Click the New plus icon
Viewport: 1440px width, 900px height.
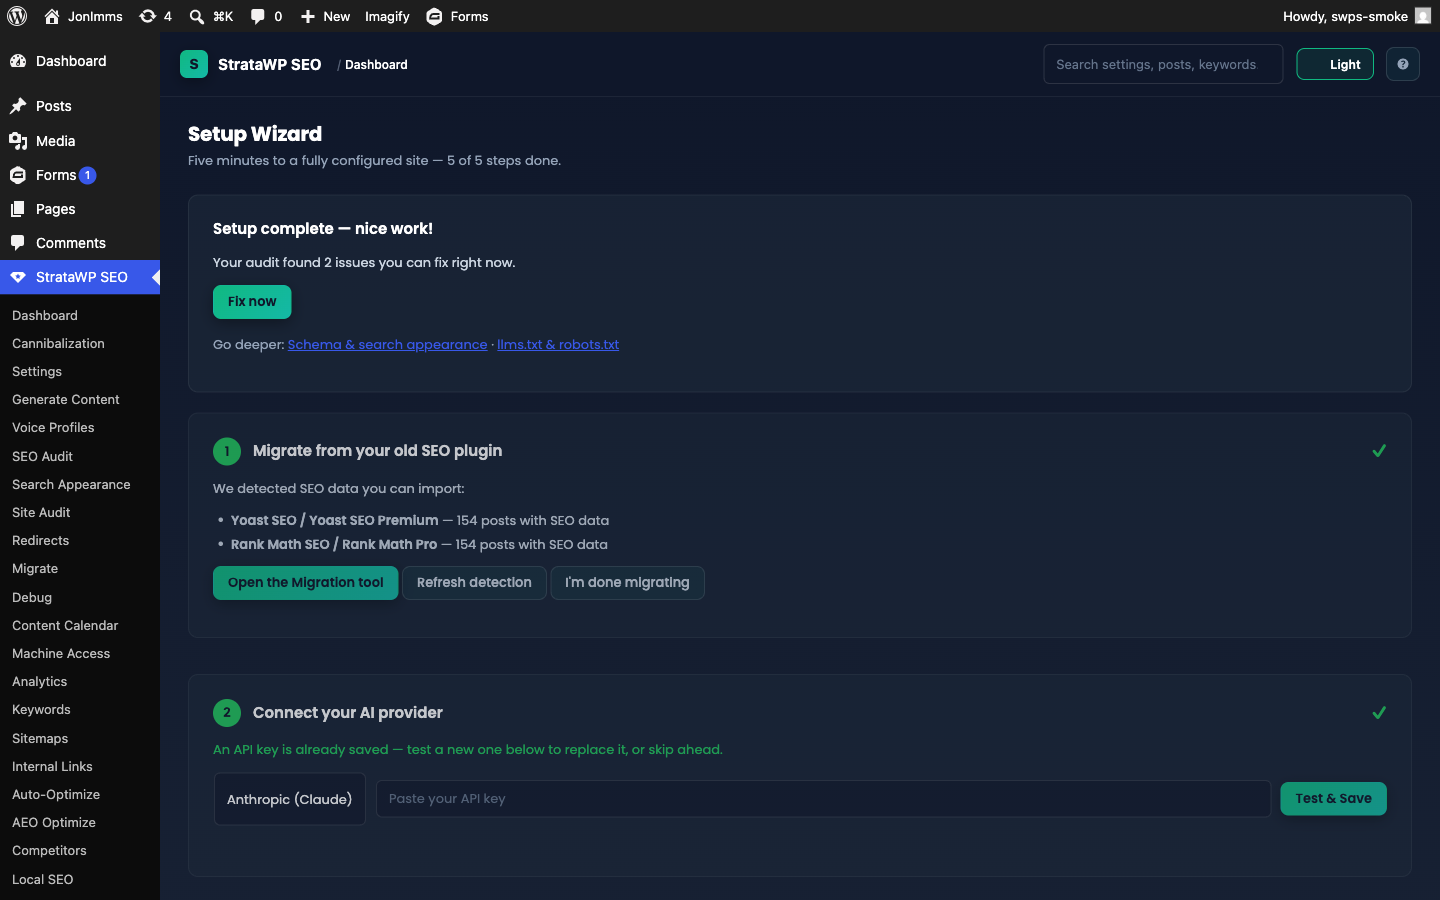308,16
